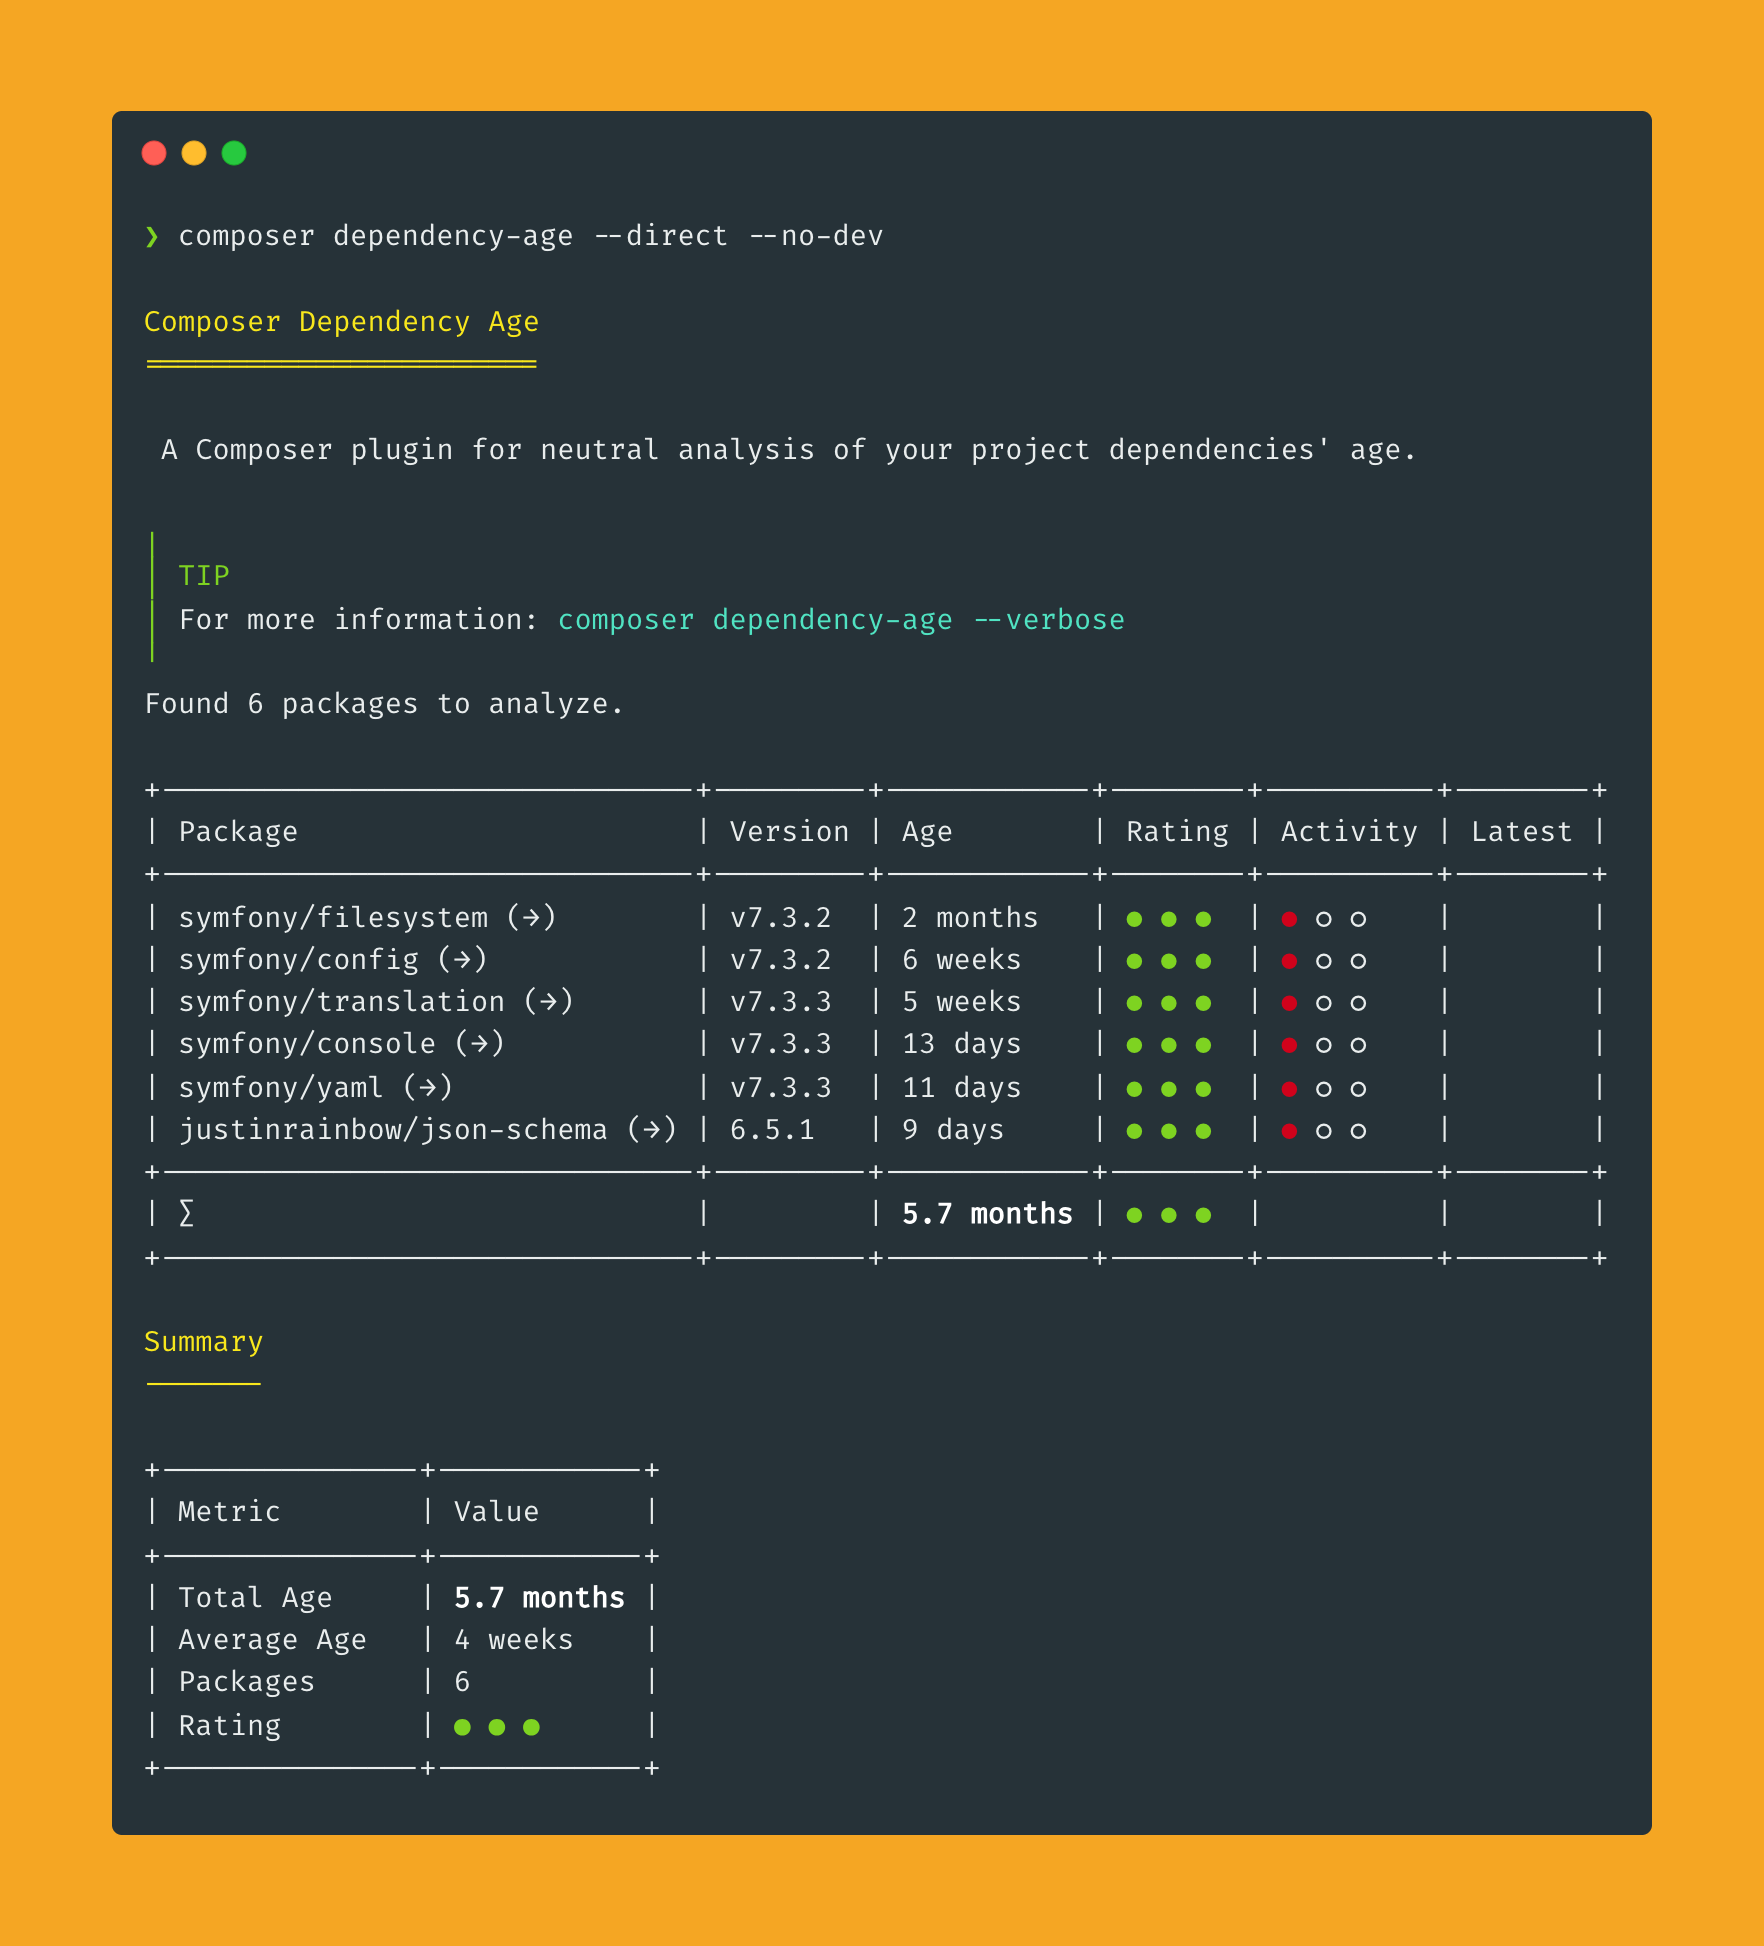
Task: Click the 'justinrainbow/json-schema' package name
Action: coord(393,1129)
